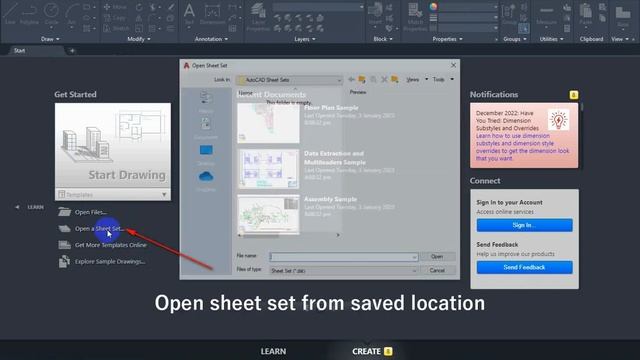
Task: Click the Notifications badge icon
Action: (x=573, y=95)
